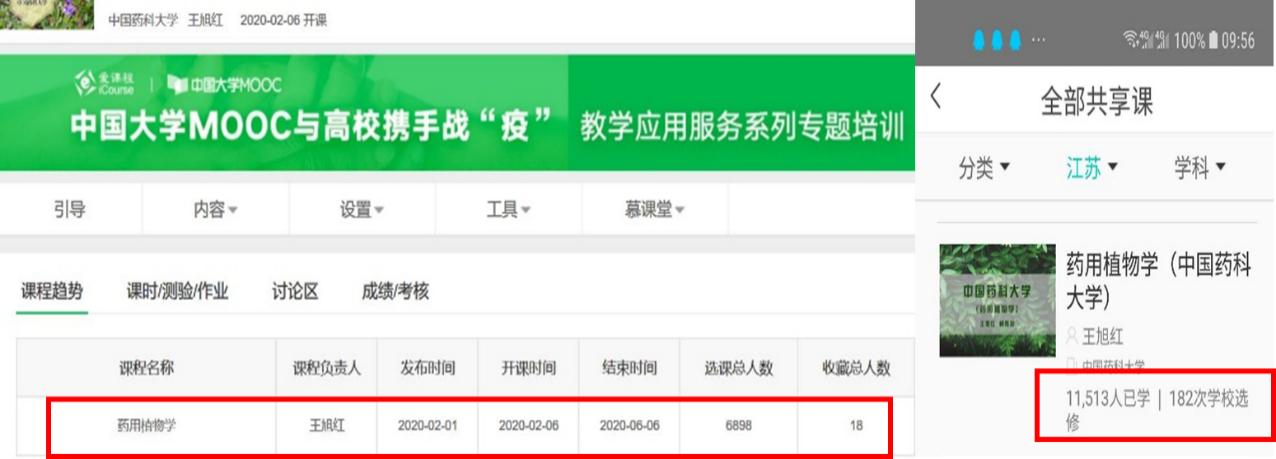Open the 工具 menu
Image resolution: width=1276 pixels, height=459 pixels.
coord(508,209)
